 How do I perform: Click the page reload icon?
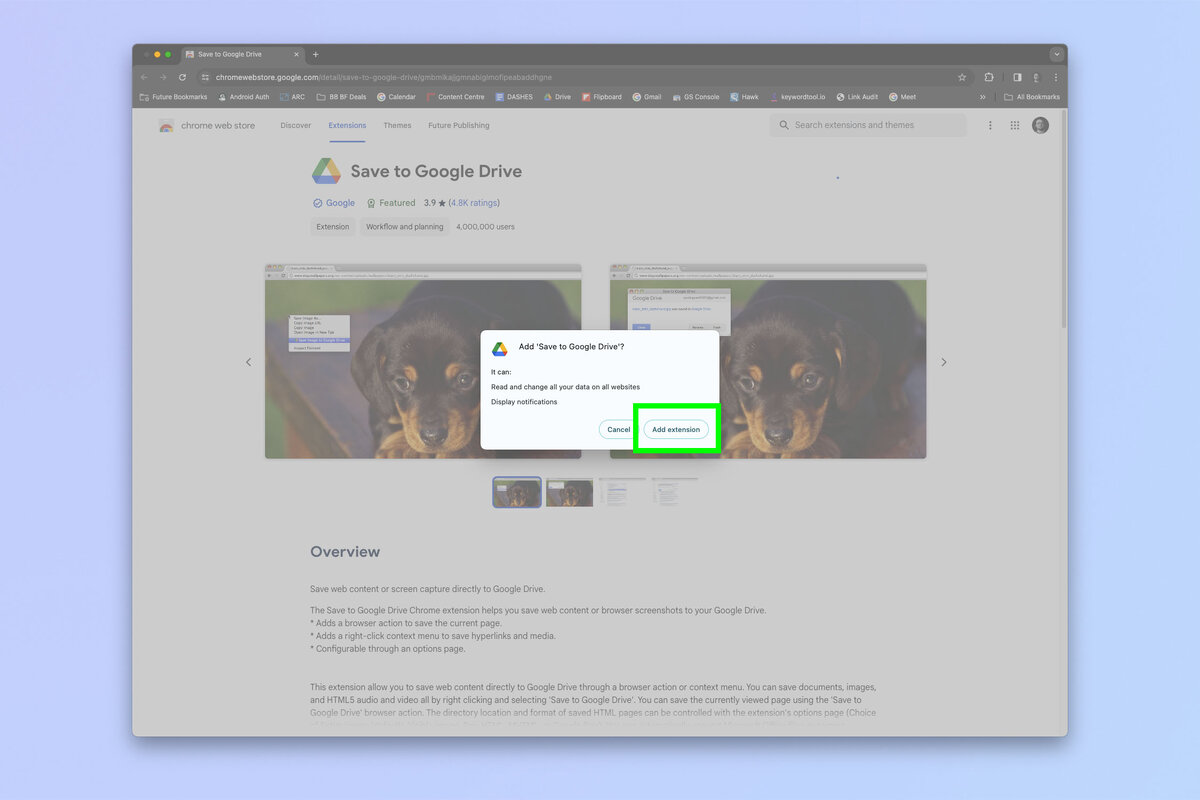tap(182, 76)
